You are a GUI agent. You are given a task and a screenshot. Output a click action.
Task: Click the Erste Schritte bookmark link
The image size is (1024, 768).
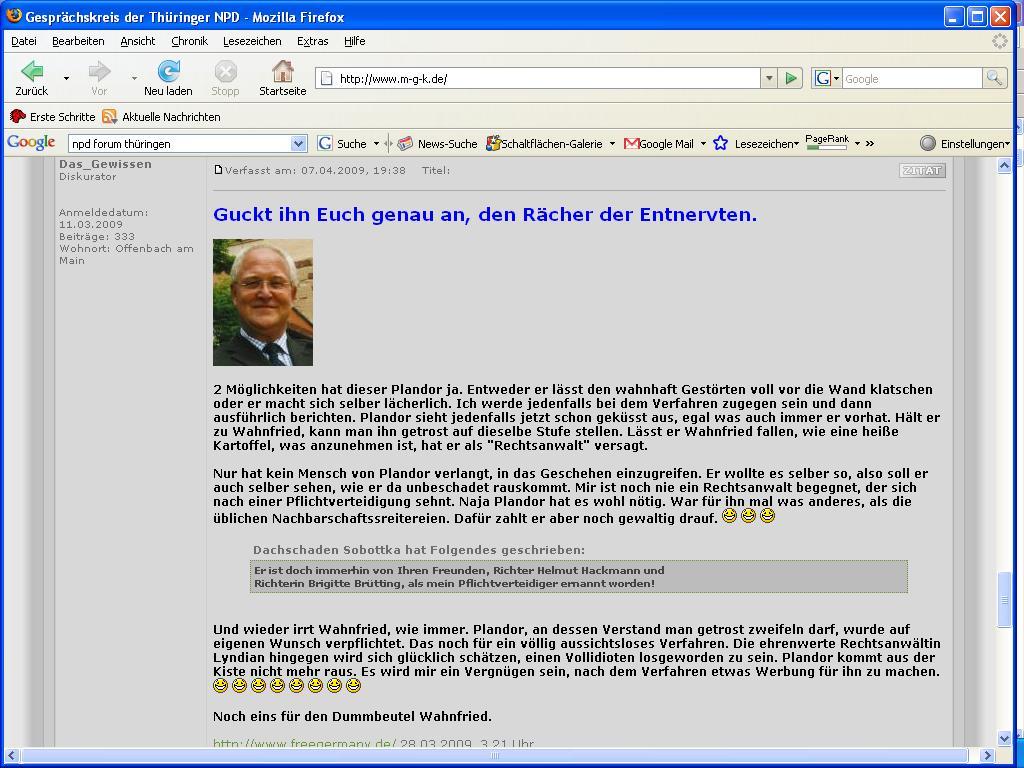tap(53, 117)
